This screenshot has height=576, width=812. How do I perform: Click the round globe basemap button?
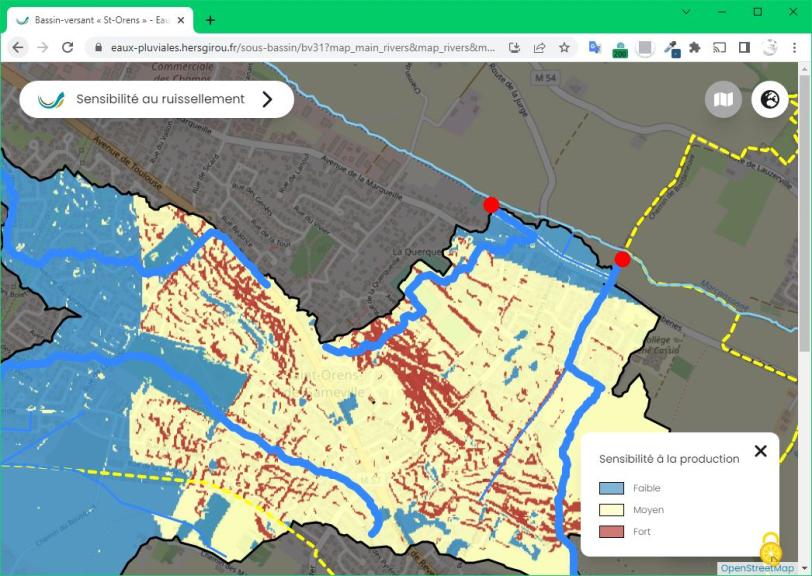(x=770, y=99)
